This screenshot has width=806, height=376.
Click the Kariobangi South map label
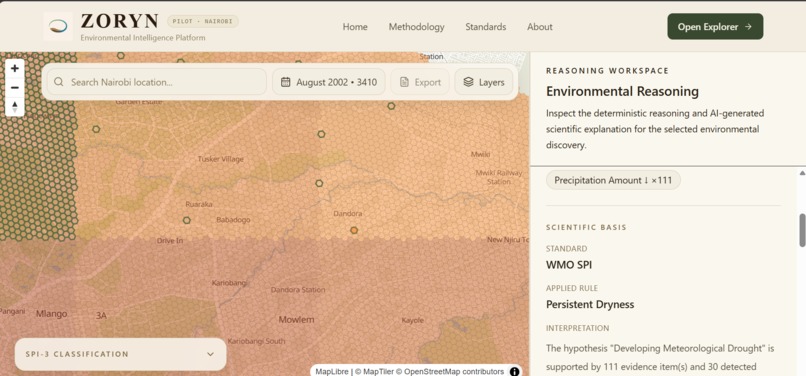[x=256, y=341]
